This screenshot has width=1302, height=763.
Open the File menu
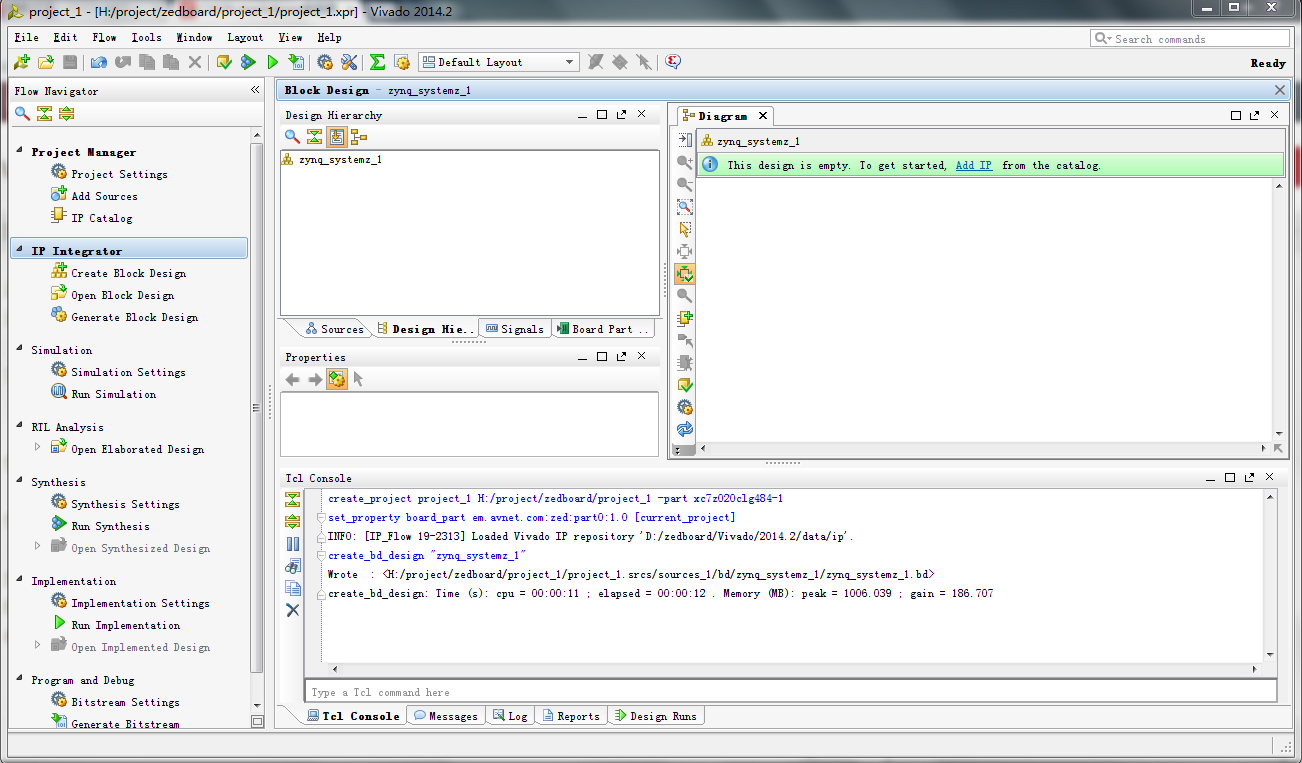(x=26, y=37)
